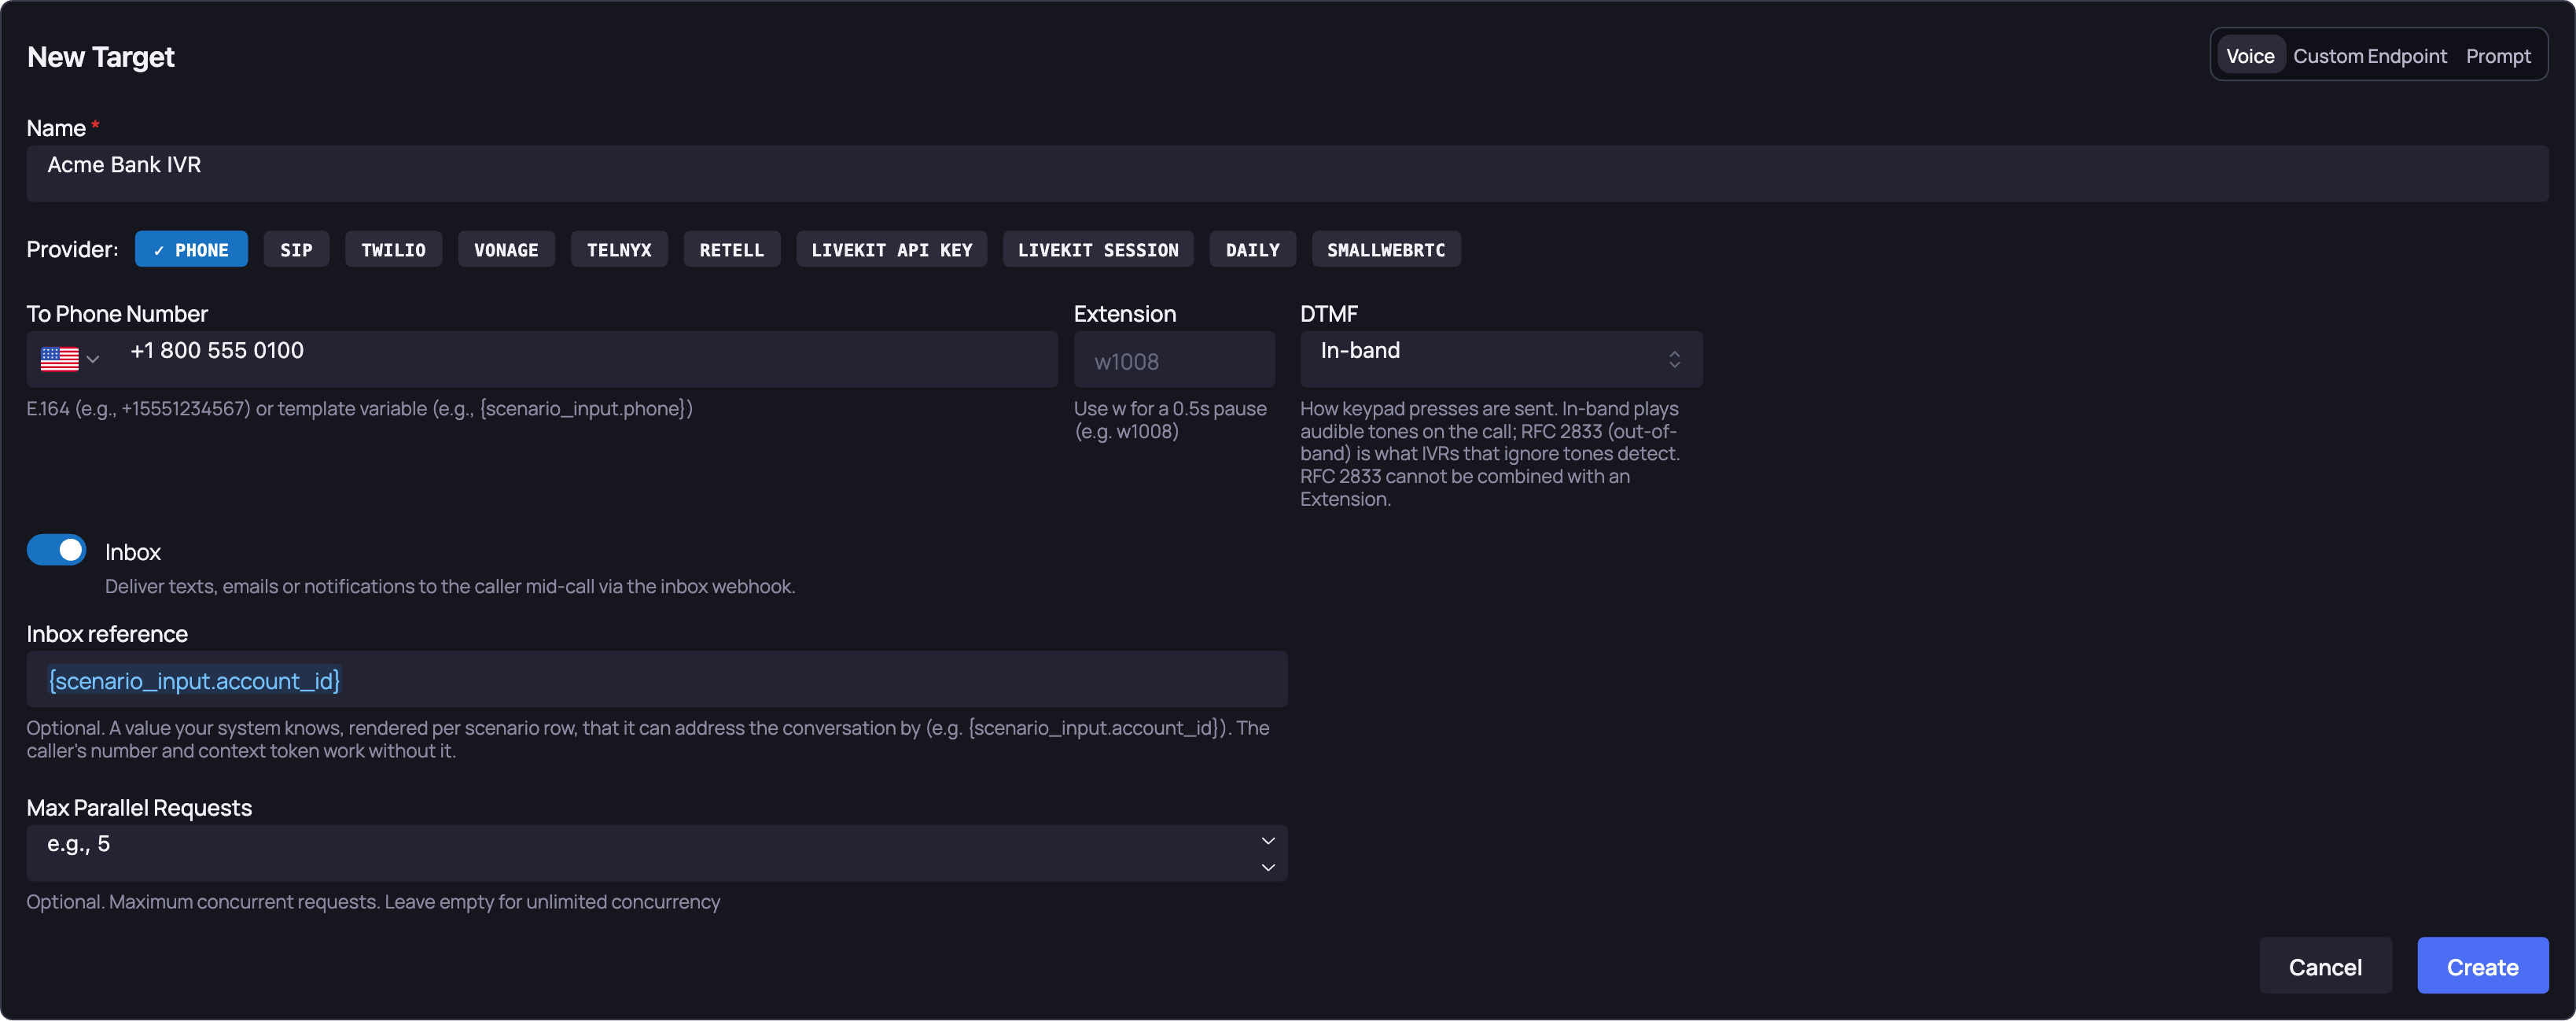2576x1021 pixels.
Task: Switch to the Custom Endpoint tab
Action: [x=2369, y=56]
